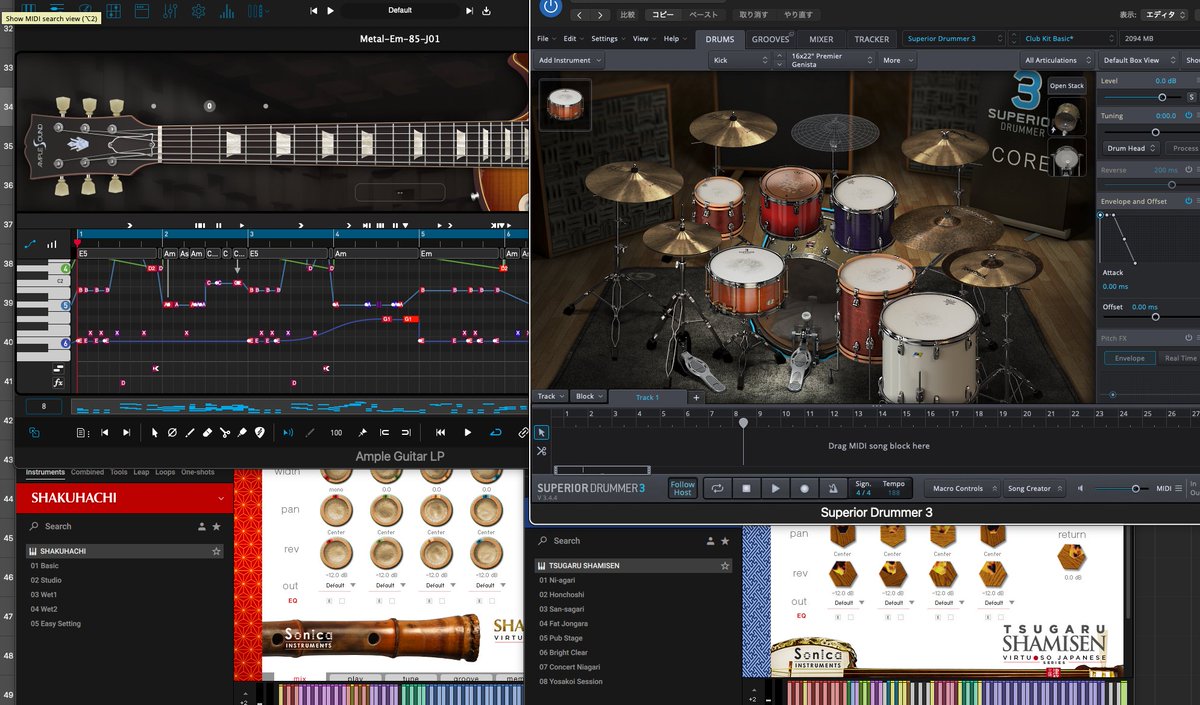Go to the previous preset before Default

pos(314,11)
